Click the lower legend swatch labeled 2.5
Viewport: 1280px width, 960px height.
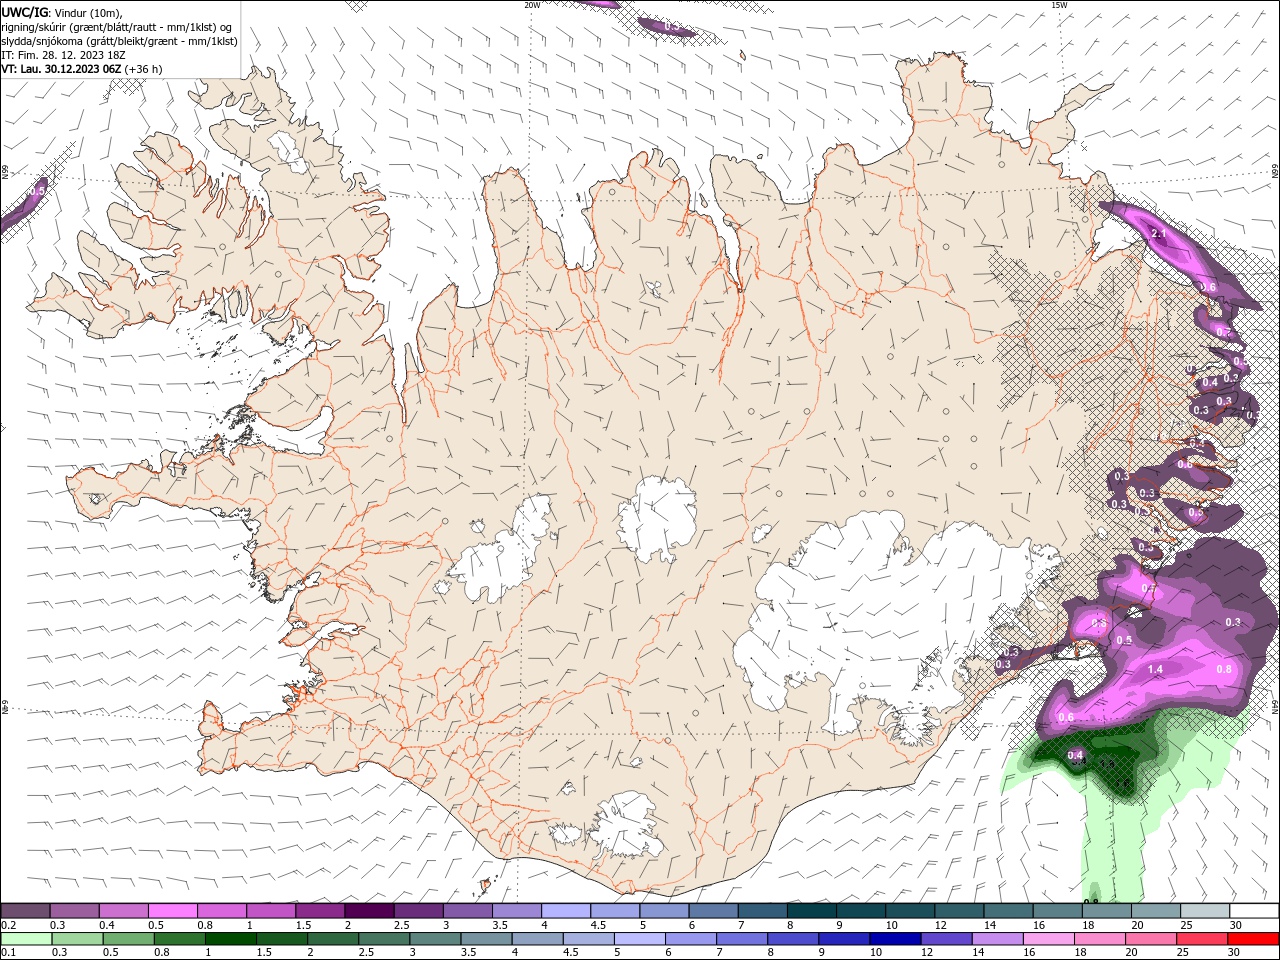coord(383,939)
